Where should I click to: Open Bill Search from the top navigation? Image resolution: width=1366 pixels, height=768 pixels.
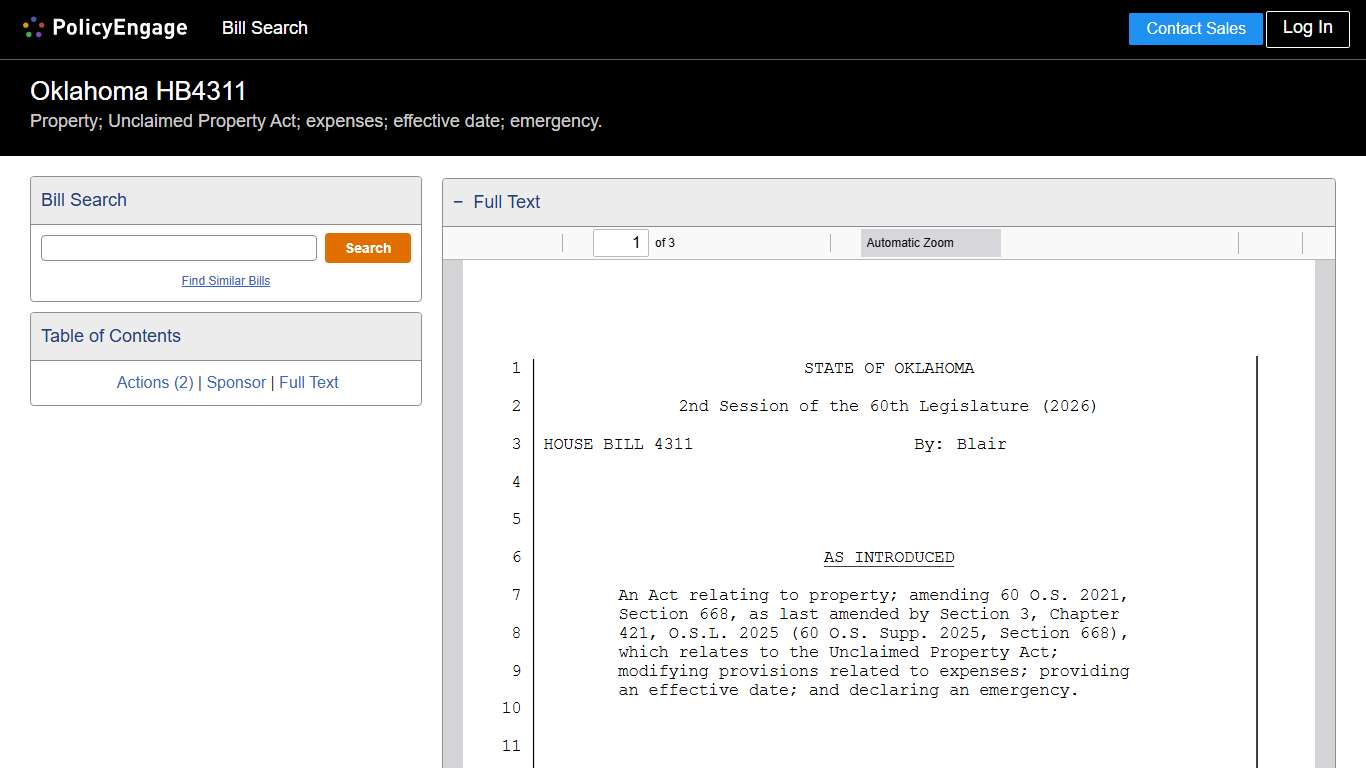pyautogui.click(x=264, y=28)
